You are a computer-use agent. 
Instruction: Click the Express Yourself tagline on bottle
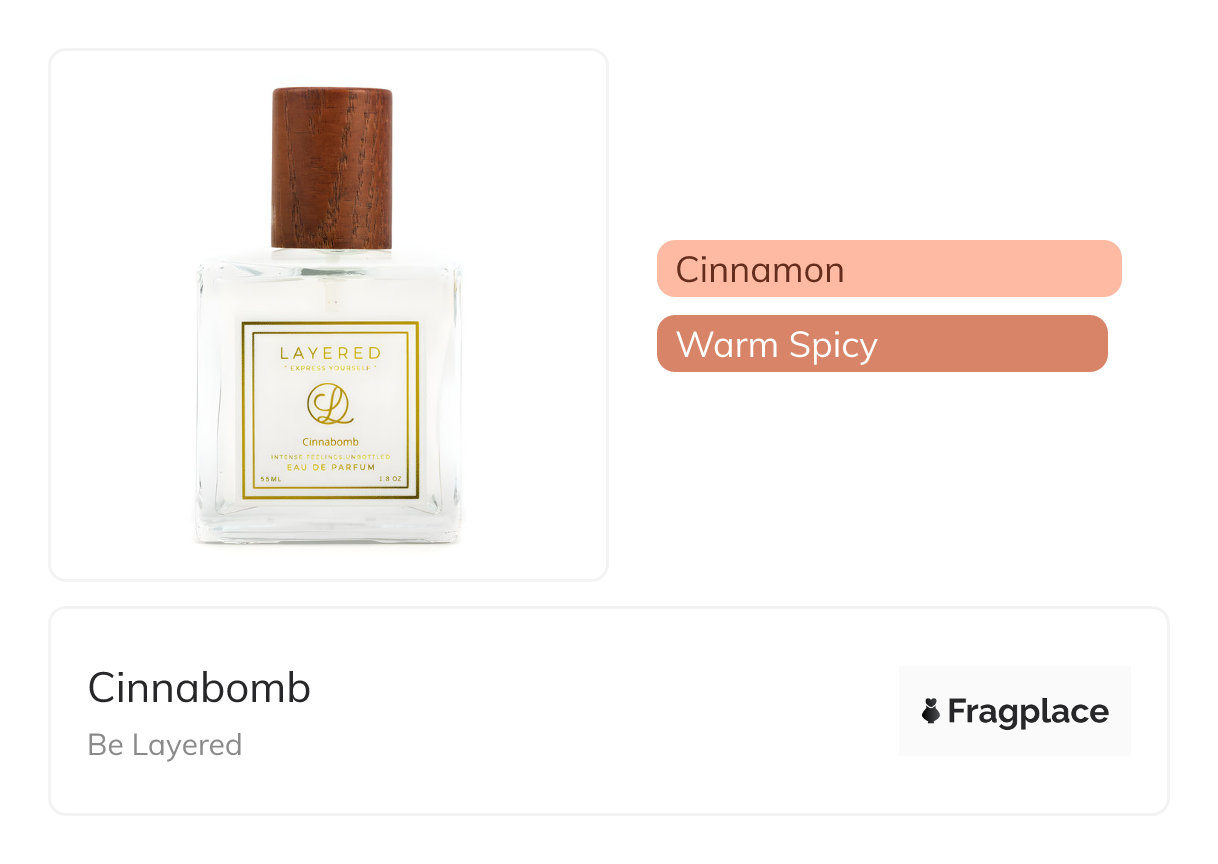click(x=329, y=369)
